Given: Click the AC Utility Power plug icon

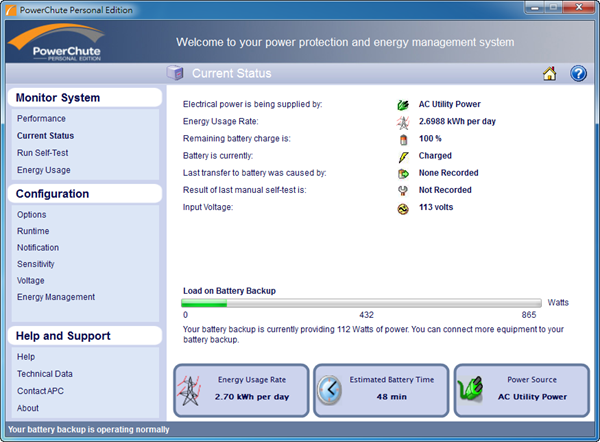Looking at the screenshot, I should coord(404,104).
